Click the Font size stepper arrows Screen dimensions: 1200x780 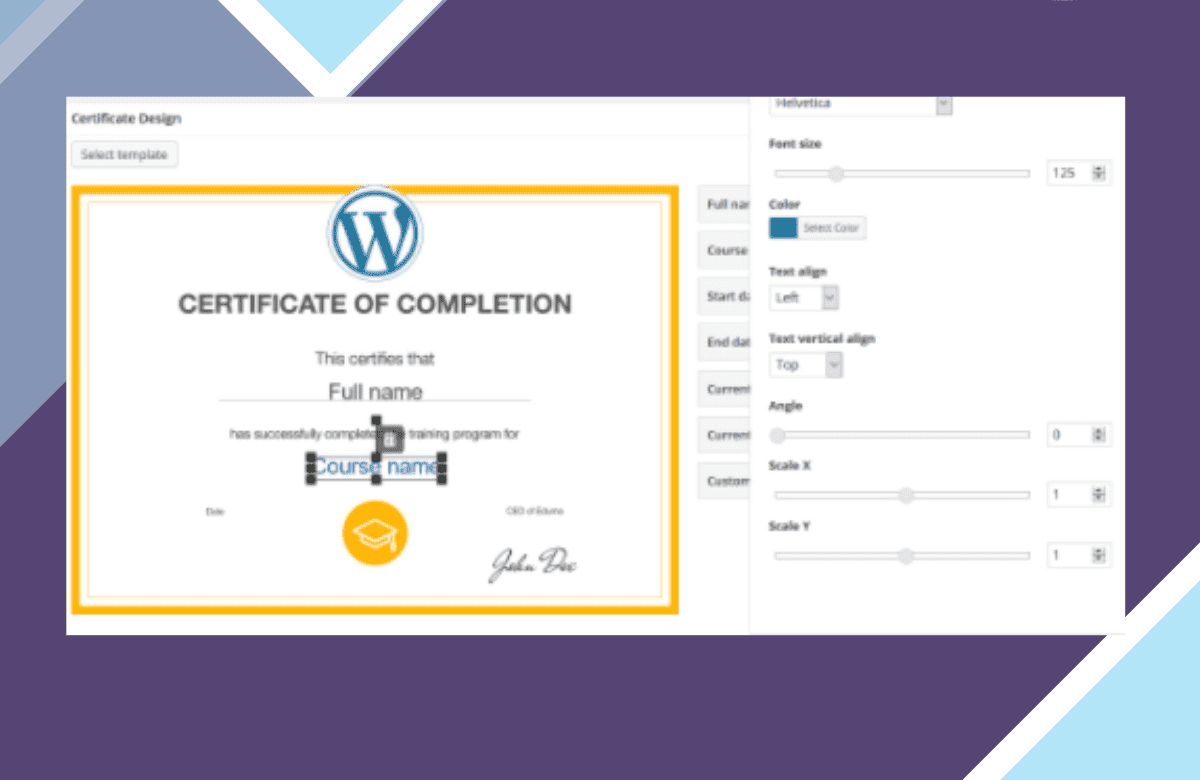pyautogui.click(x=1098, y=173)
